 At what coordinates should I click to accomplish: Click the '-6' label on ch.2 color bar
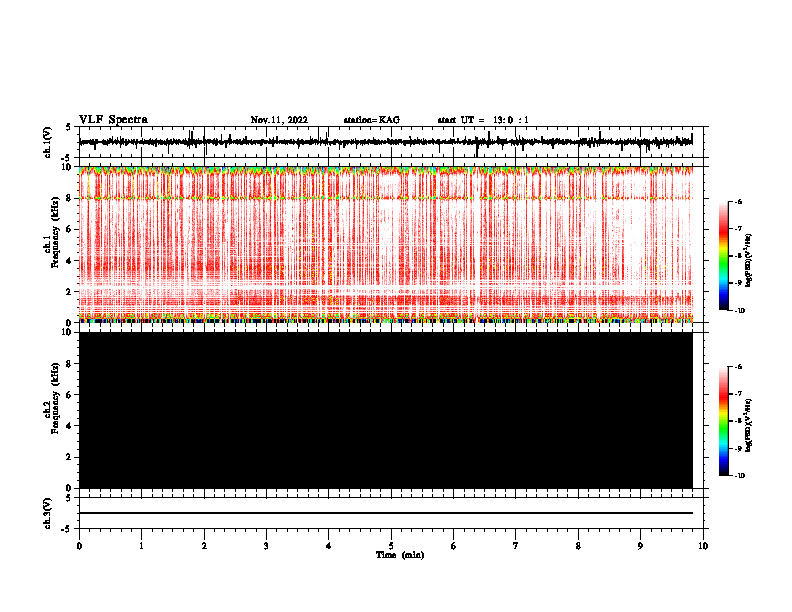(738, 367)
